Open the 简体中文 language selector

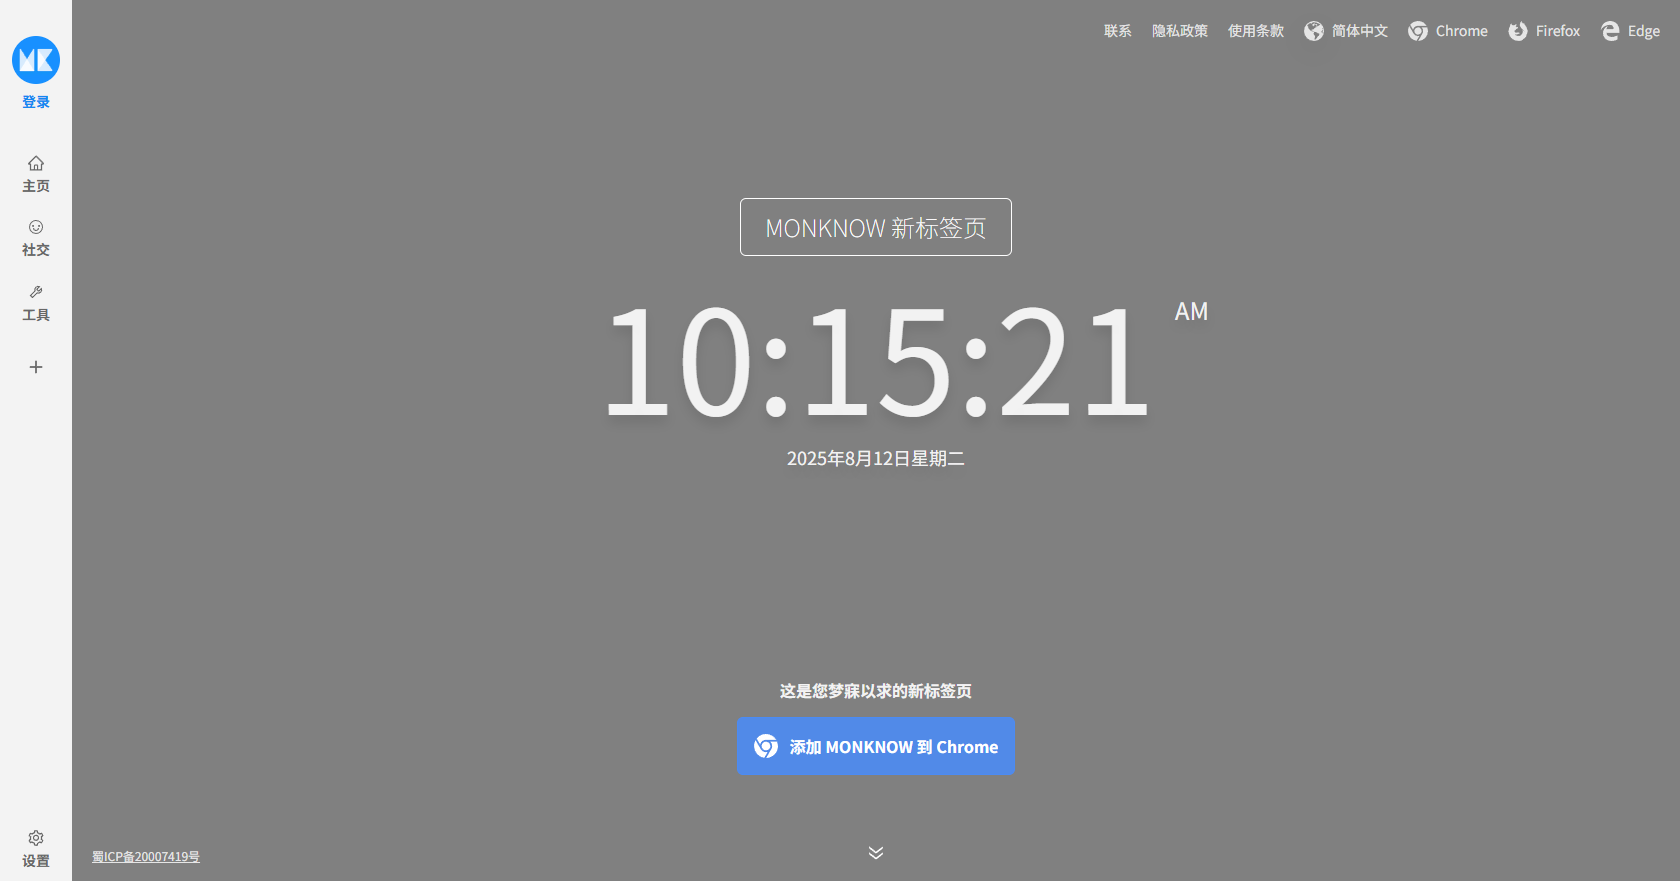tap(1346, 31)
